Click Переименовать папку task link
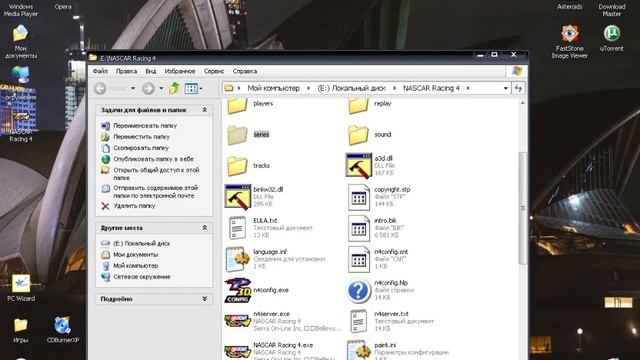The height and width of the screenshot is (360, 640). coord(145,126)
